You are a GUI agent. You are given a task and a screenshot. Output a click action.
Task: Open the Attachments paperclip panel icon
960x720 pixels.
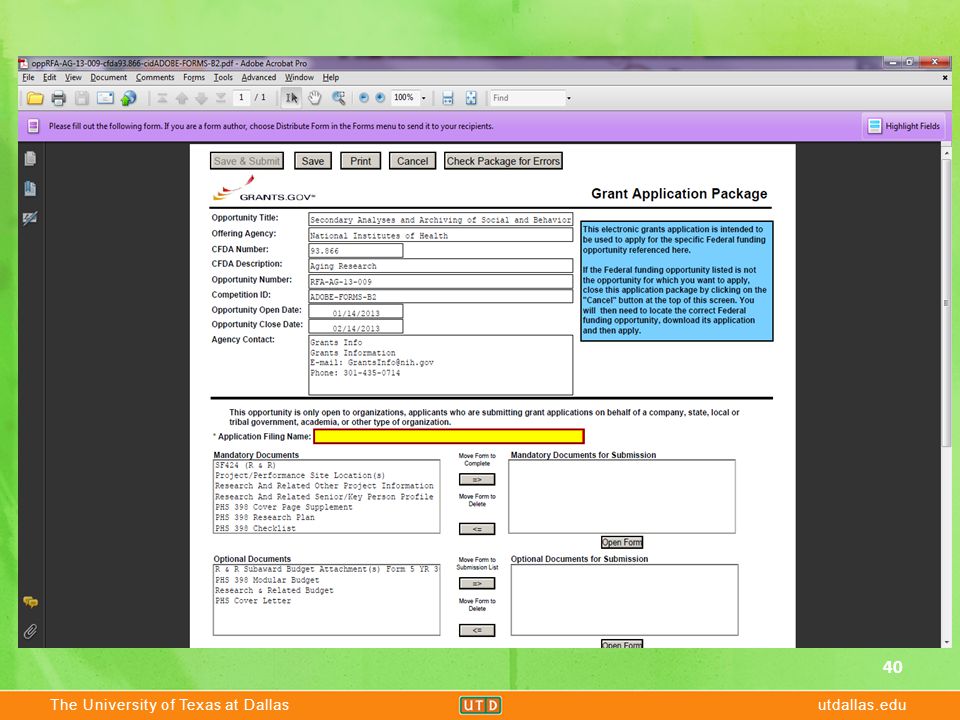click(30, 631)
